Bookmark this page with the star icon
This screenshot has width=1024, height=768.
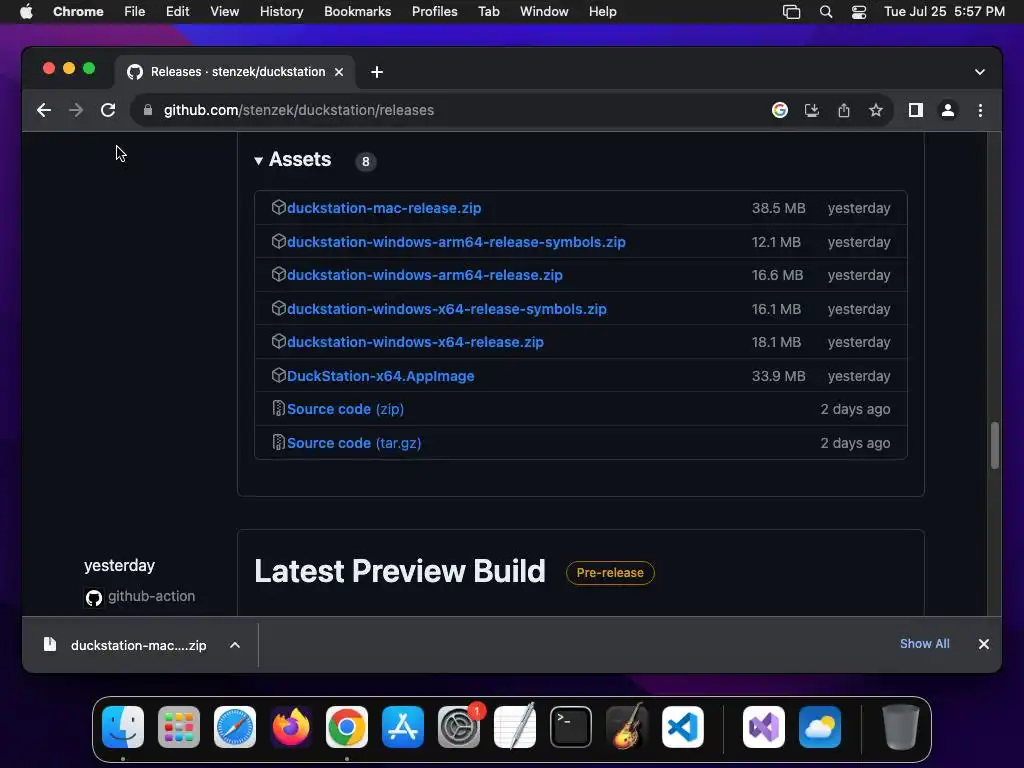click(876, 110)
